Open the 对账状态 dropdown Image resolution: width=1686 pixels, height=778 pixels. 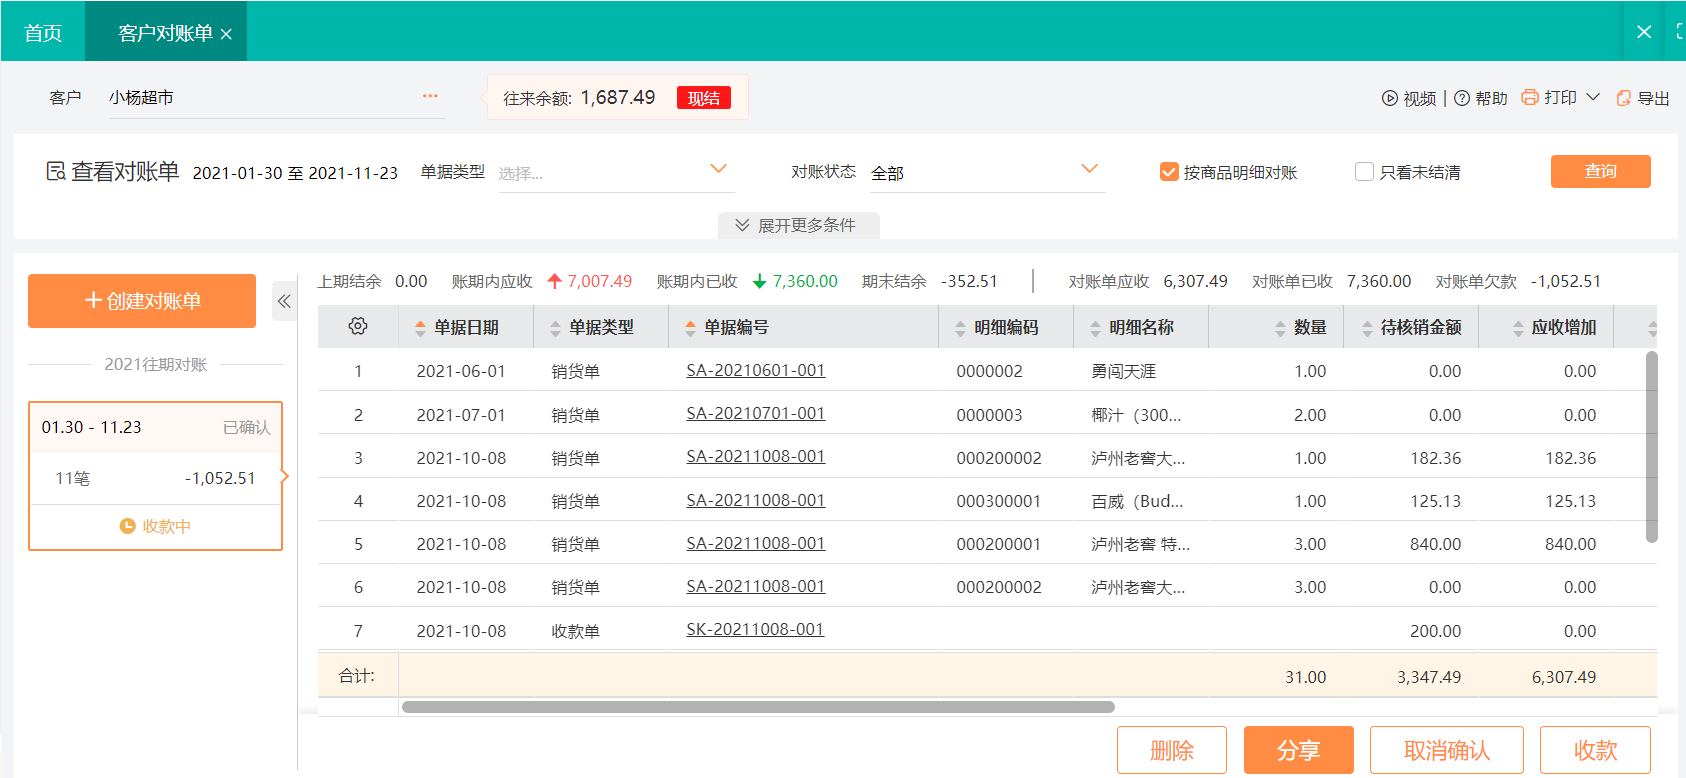tap(1089, 169)
